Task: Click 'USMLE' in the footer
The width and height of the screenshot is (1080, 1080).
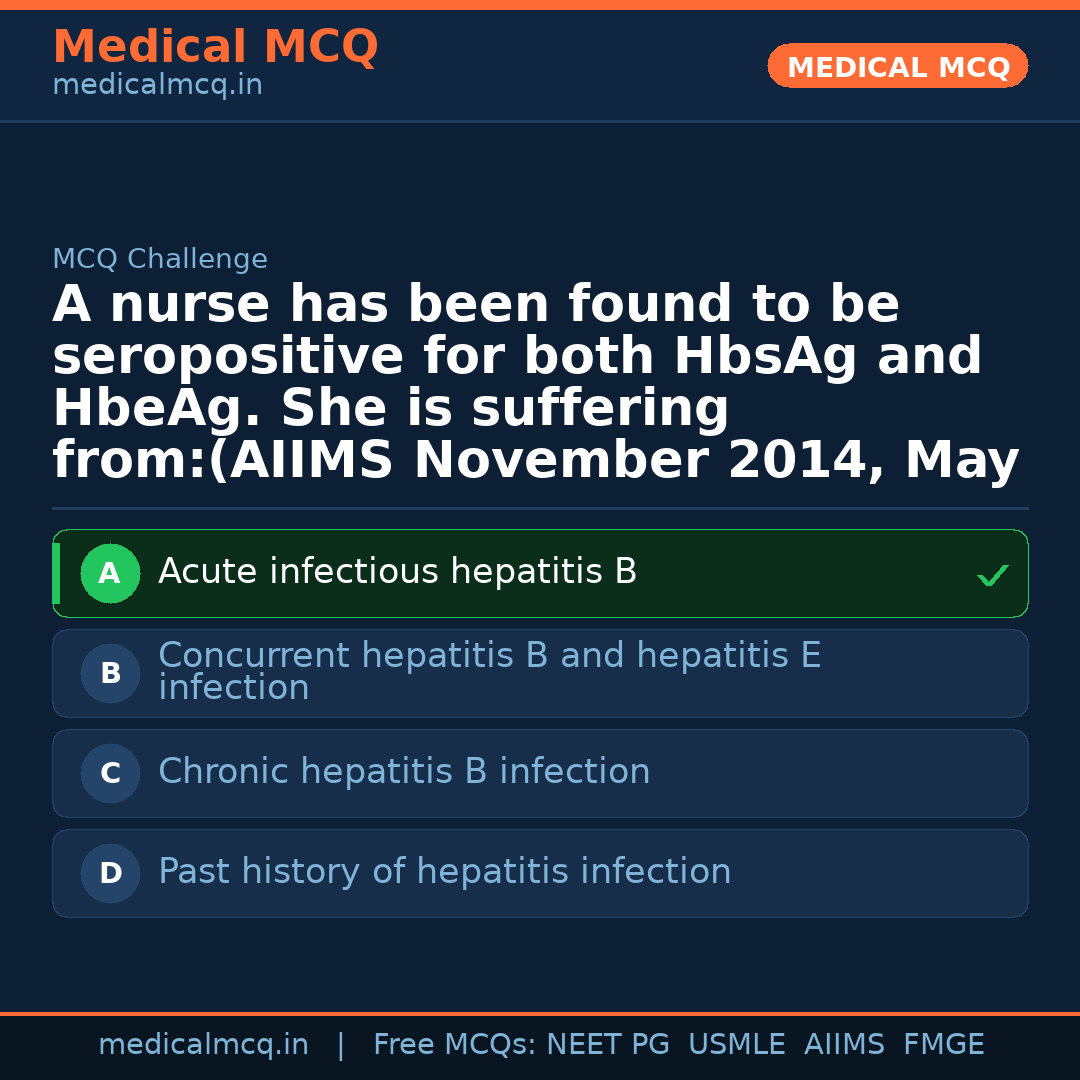Action: coord(736,1045)
